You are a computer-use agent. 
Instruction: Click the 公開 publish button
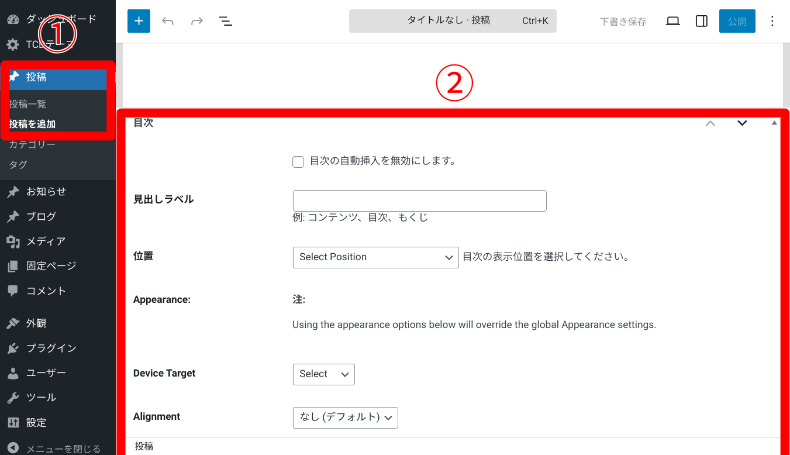737,21
